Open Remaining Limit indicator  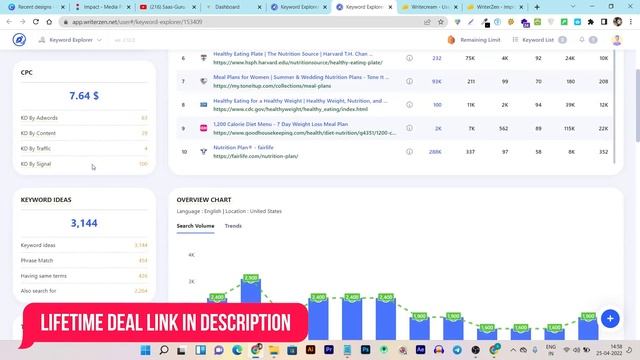474,40
